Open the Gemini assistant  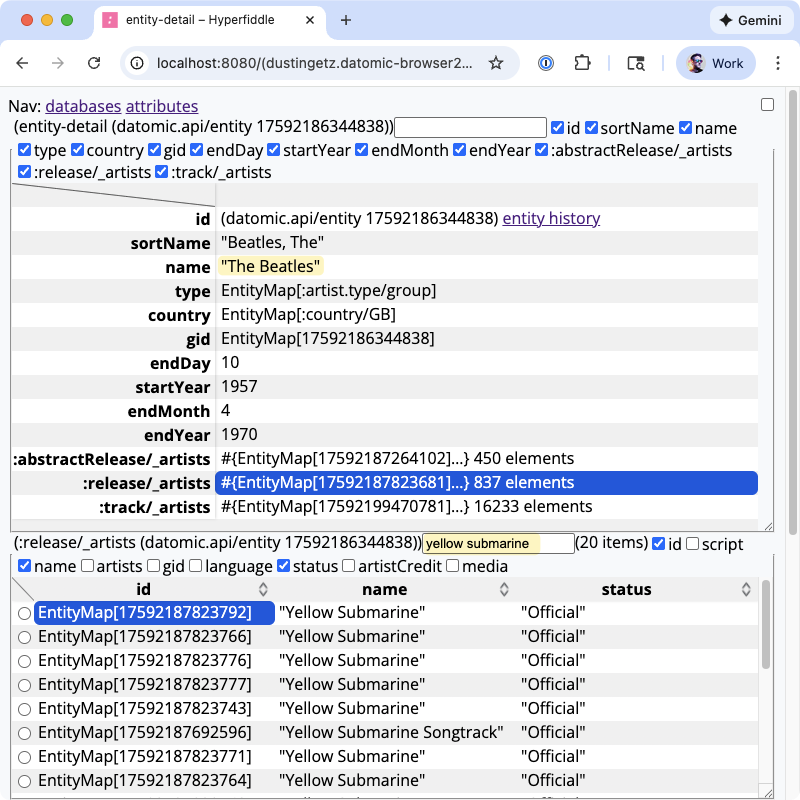(x=751, y=20)
